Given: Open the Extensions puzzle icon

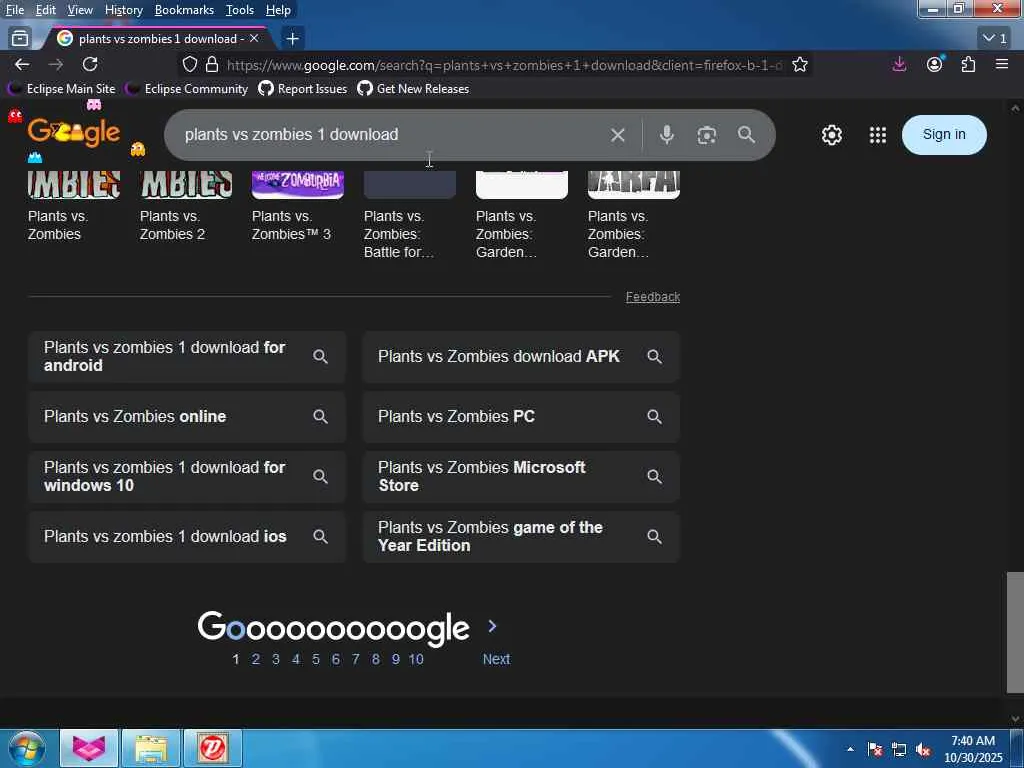Looking at the screenshot, I should (x=968, y=64).
